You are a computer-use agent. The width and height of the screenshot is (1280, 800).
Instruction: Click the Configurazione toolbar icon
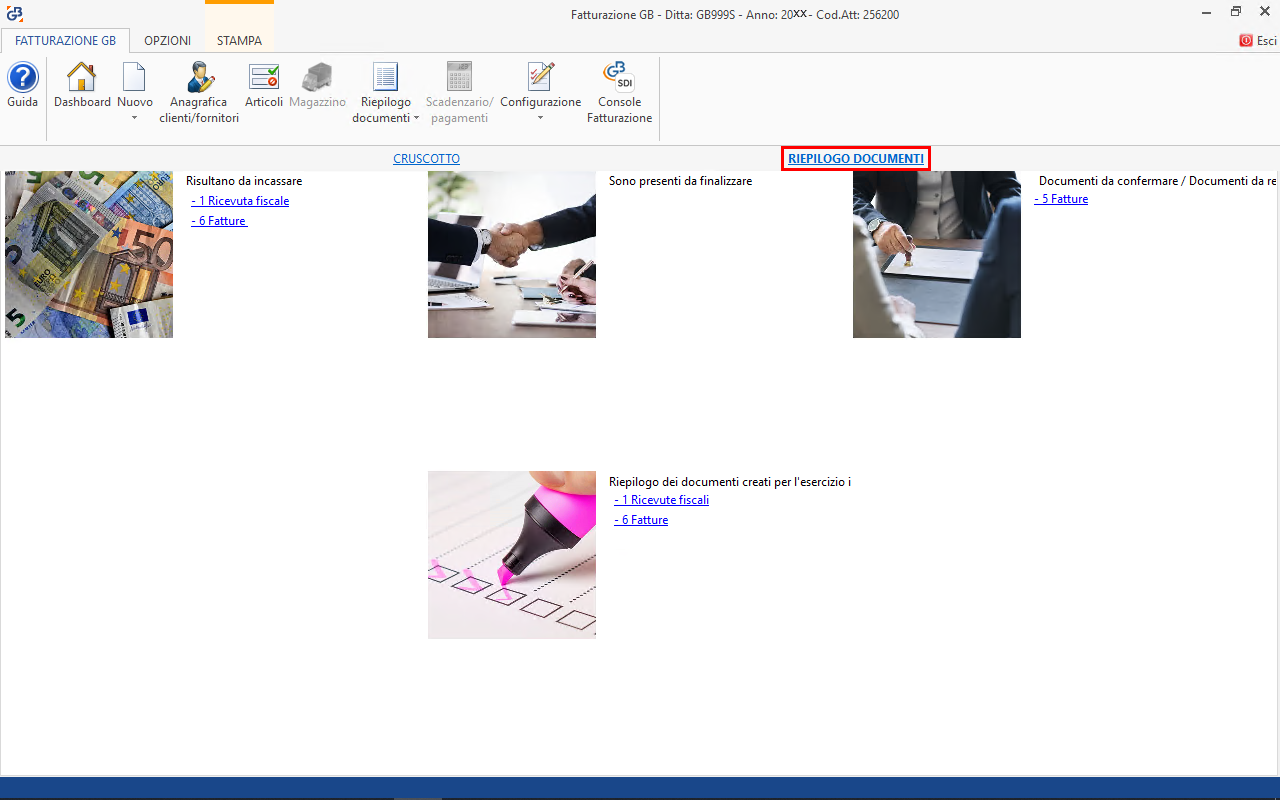(x=540, y=78)
